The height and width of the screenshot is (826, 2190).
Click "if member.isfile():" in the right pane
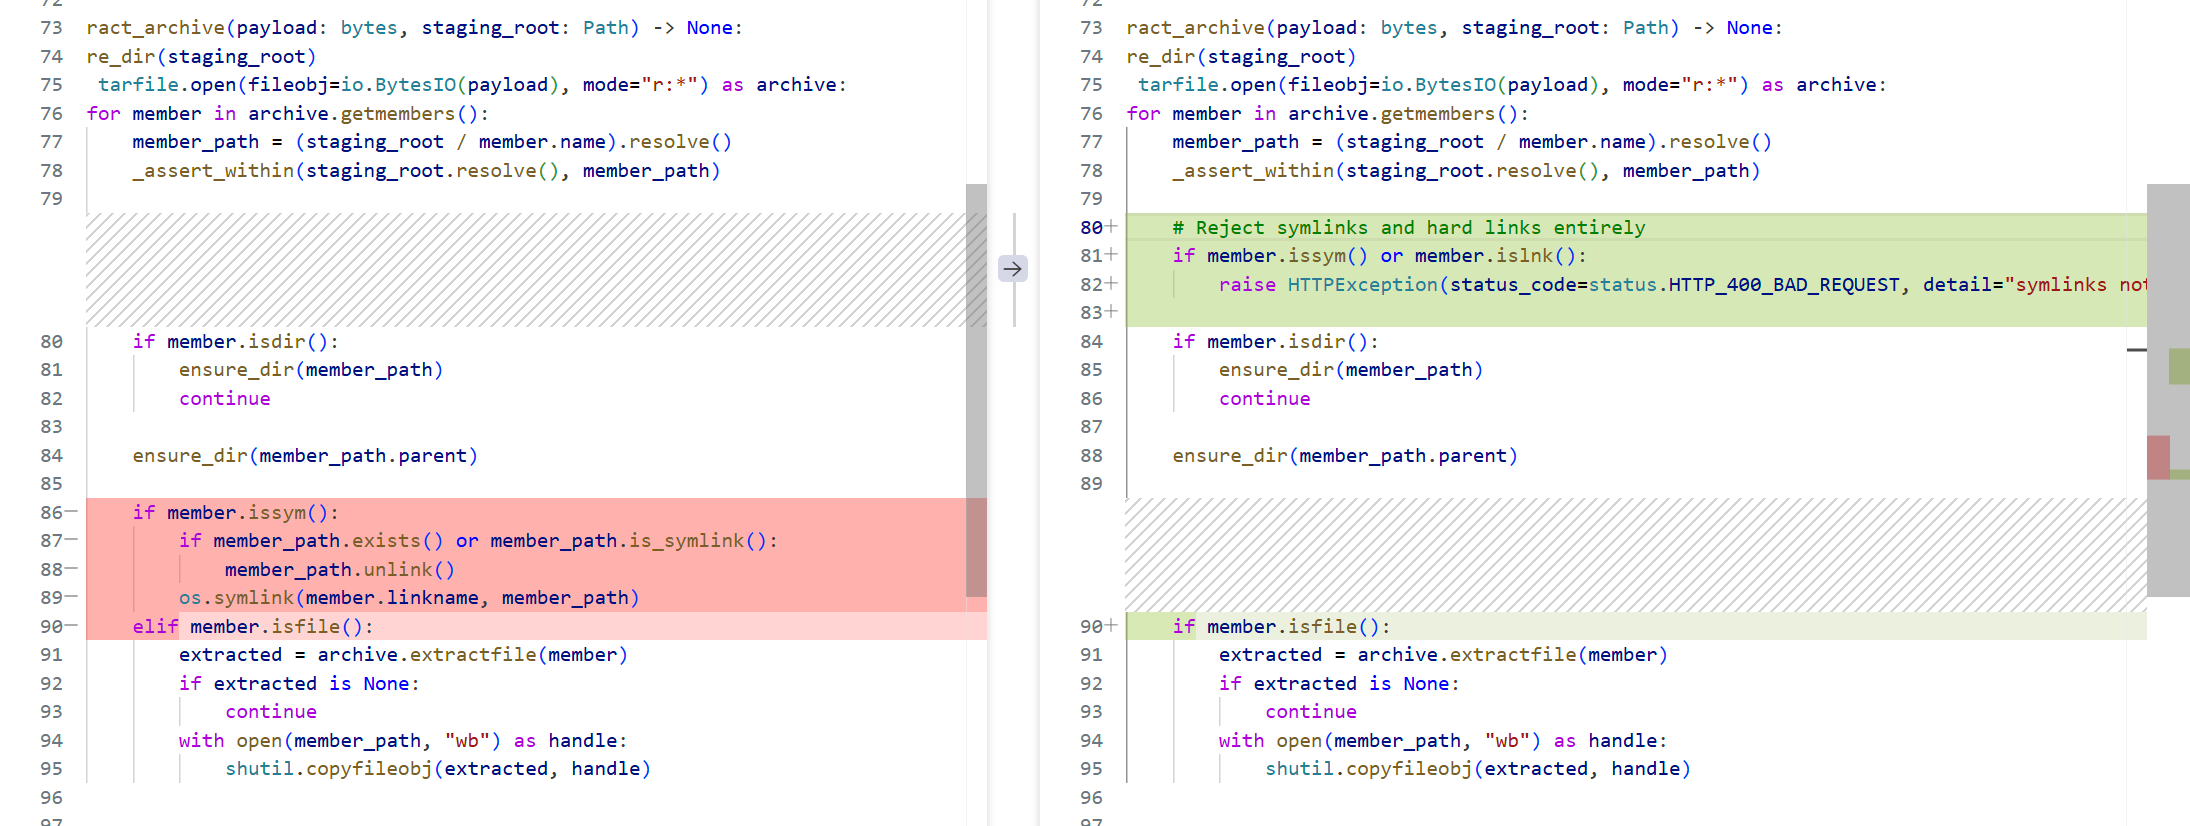coord(1281,626)
